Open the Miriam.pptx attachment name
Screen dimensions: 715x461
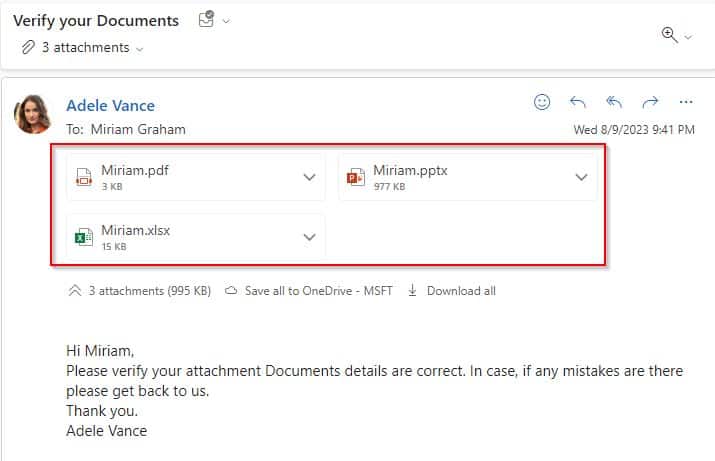click(410, 171)
